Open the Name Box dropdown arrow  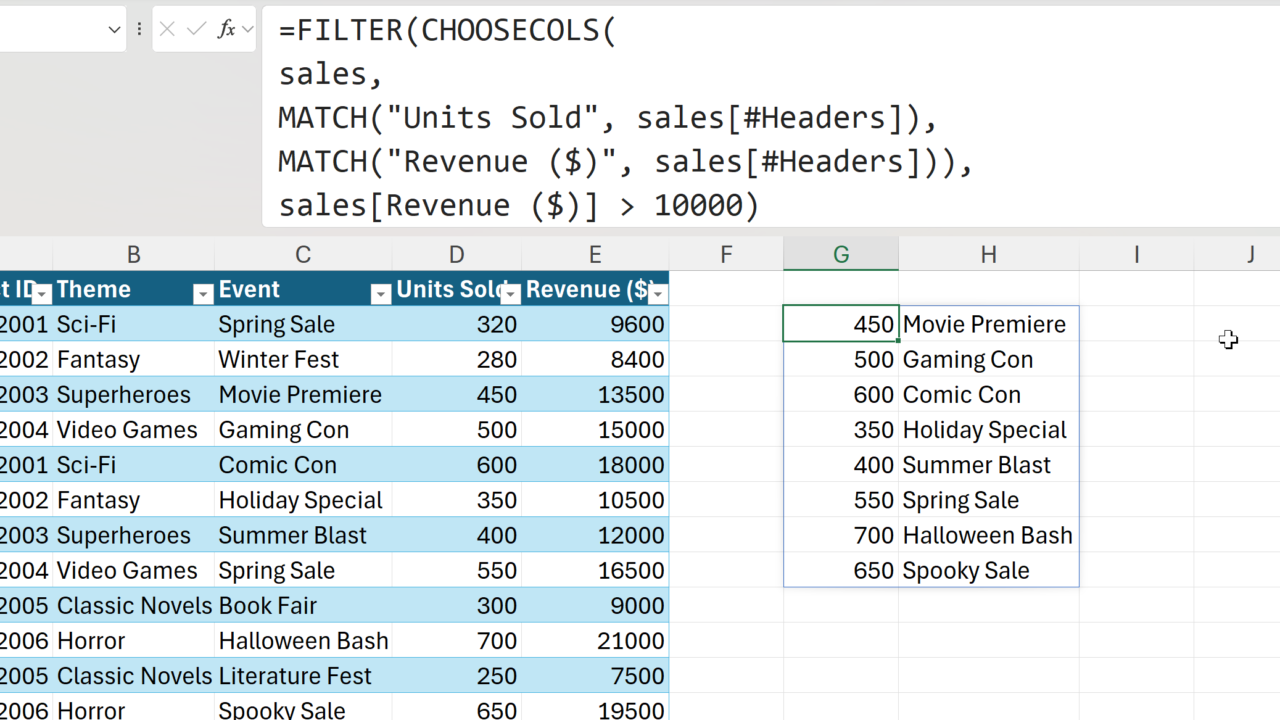[x=114, y=30]
